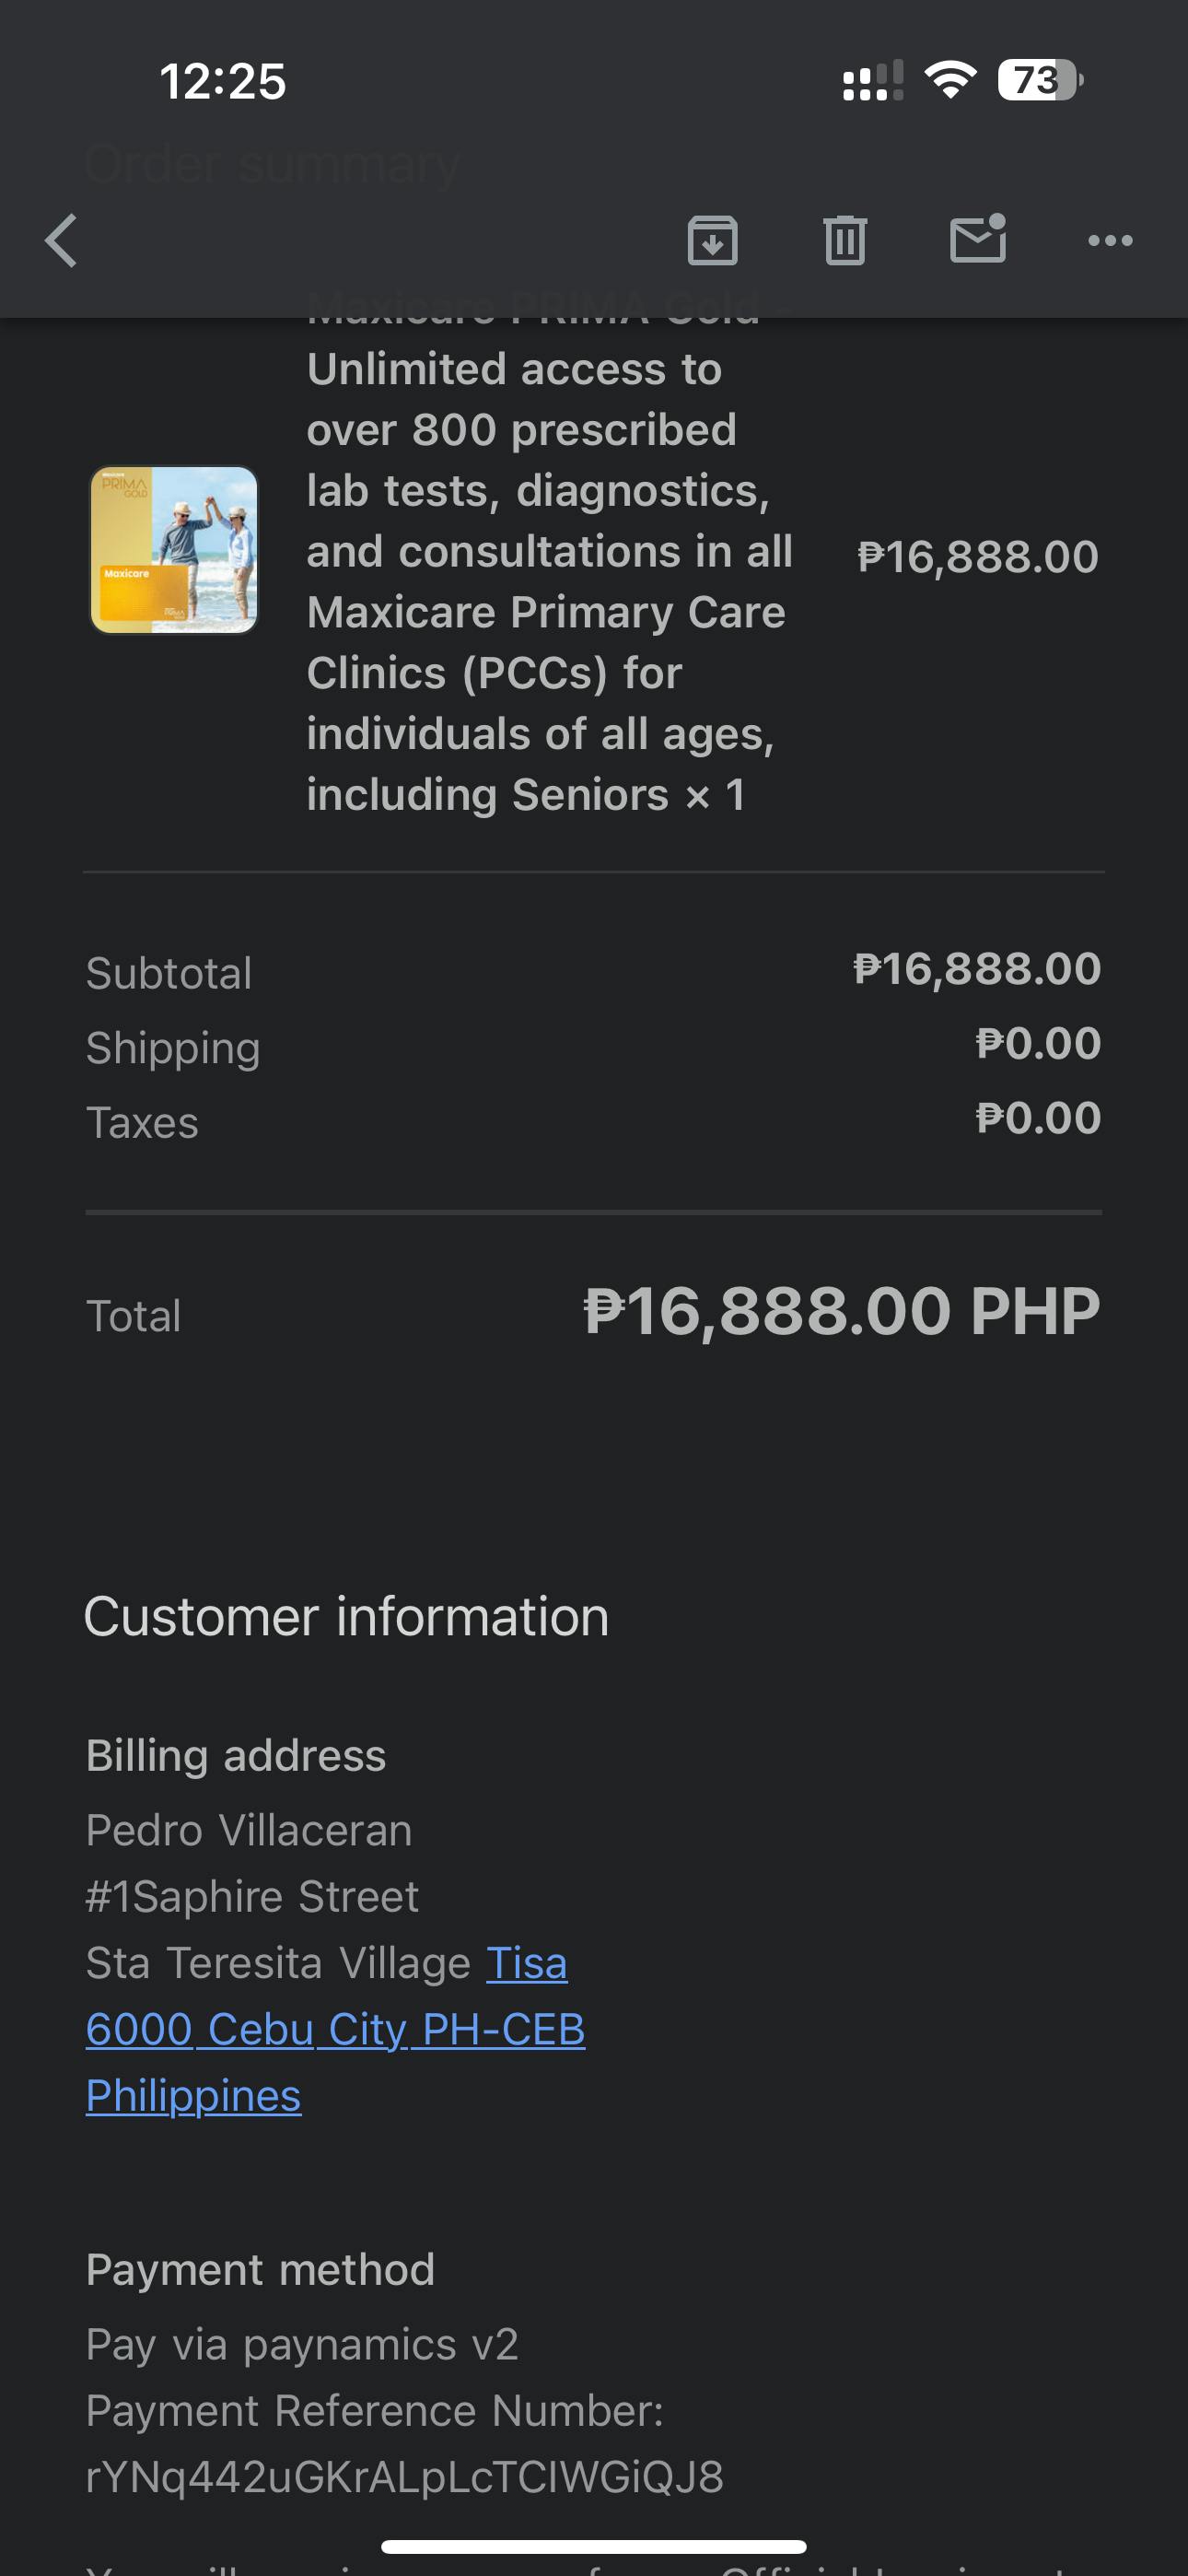
Task: Delete the email using the trash icon
Action: (845, 241)
